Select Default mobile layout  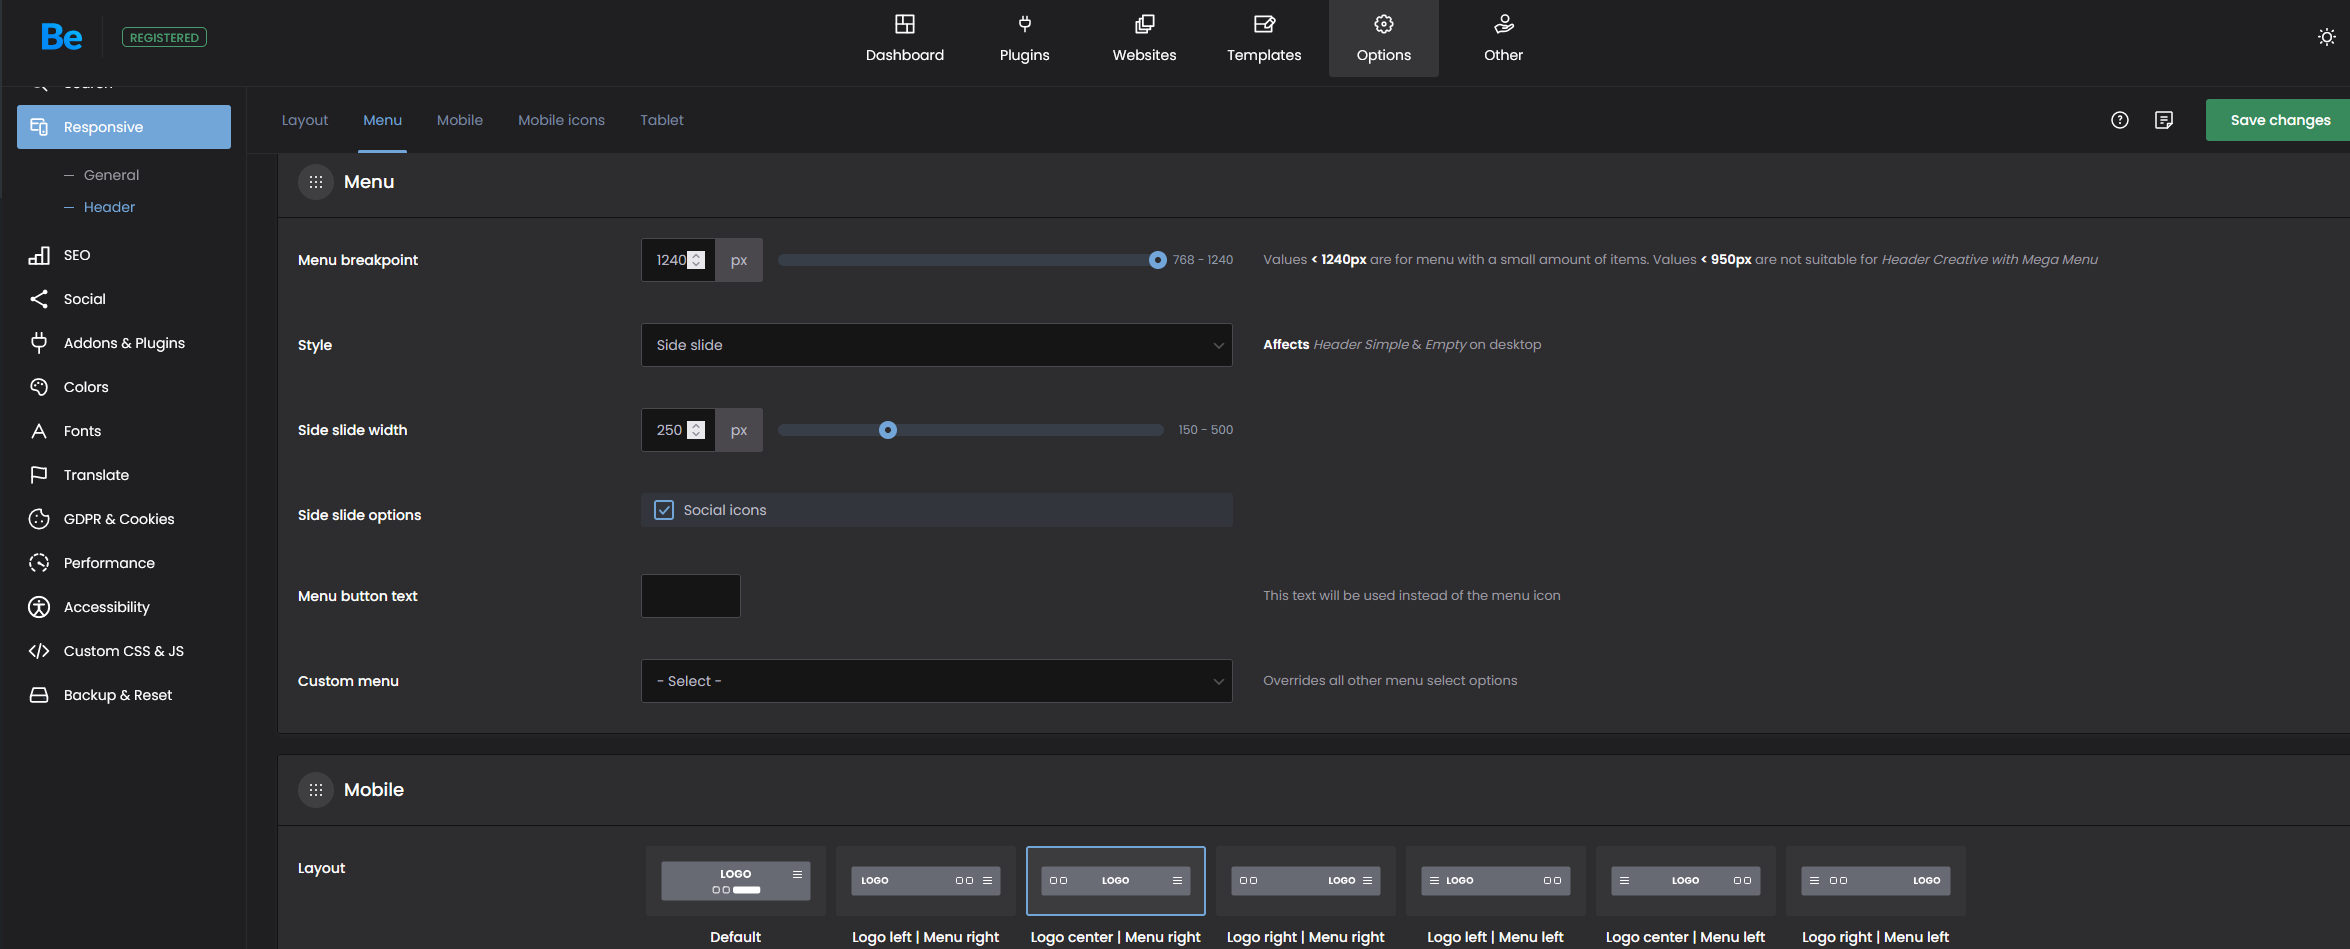tap(736, 881)
